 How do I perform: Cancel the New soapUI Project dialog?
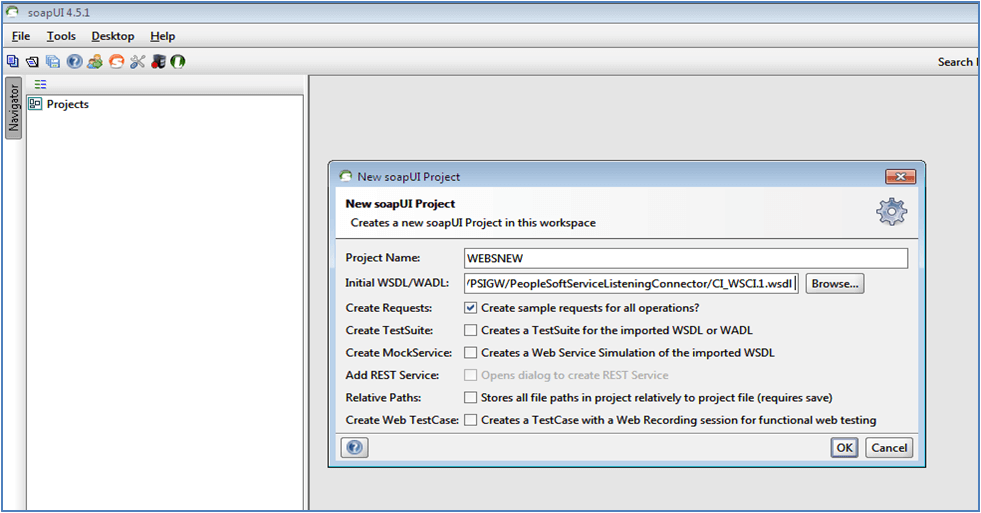click(889, 447)
